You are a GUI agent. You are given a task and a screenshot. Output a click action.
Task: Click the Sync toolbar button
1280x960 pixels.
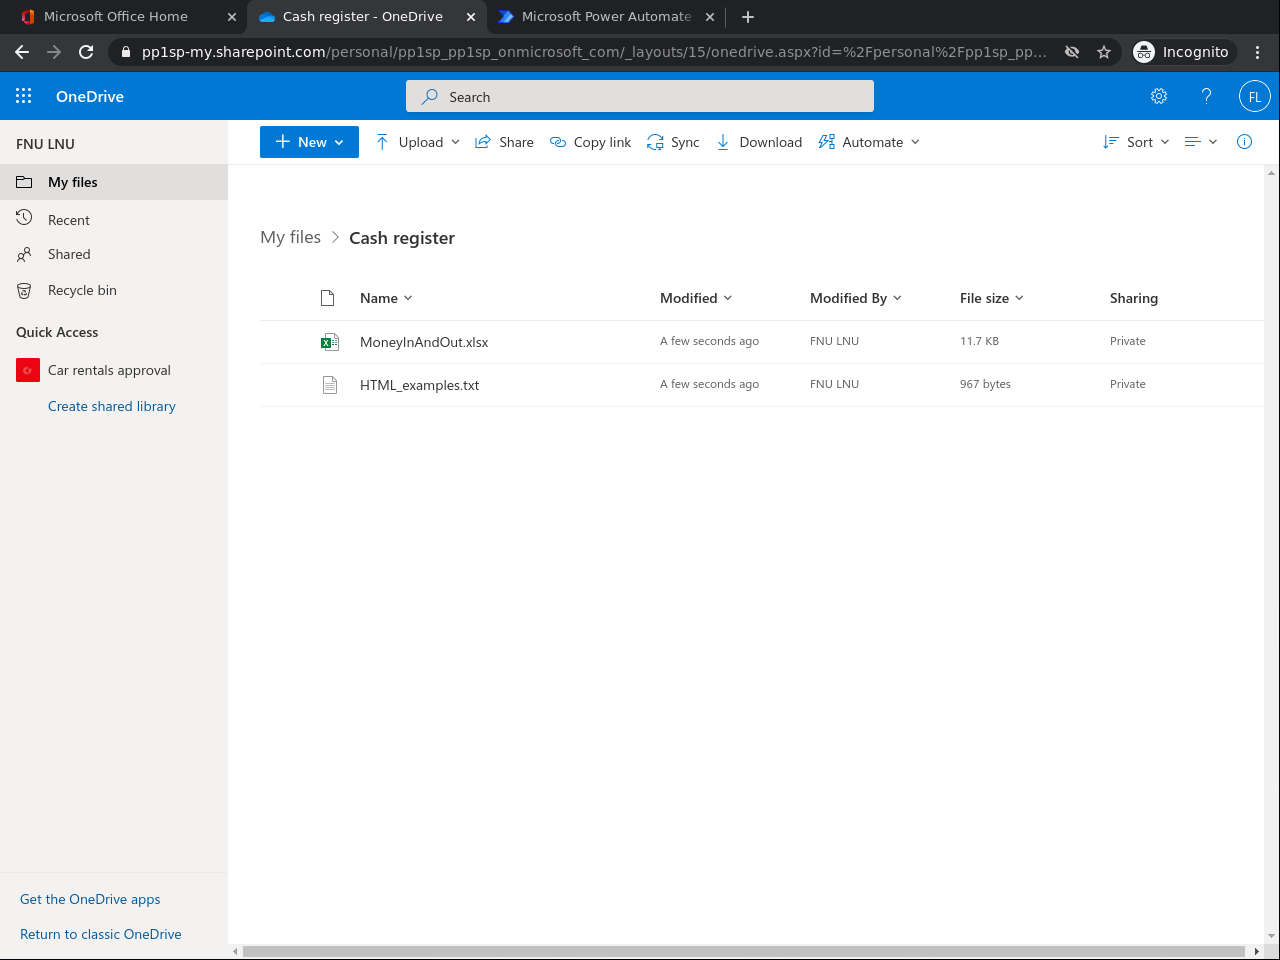(x=673, y=142)
